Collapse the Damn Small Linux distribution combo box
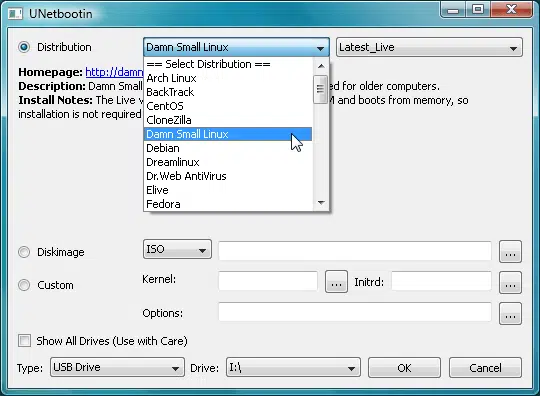Viewport: 540px width, 396px height. tap(236, 47)
